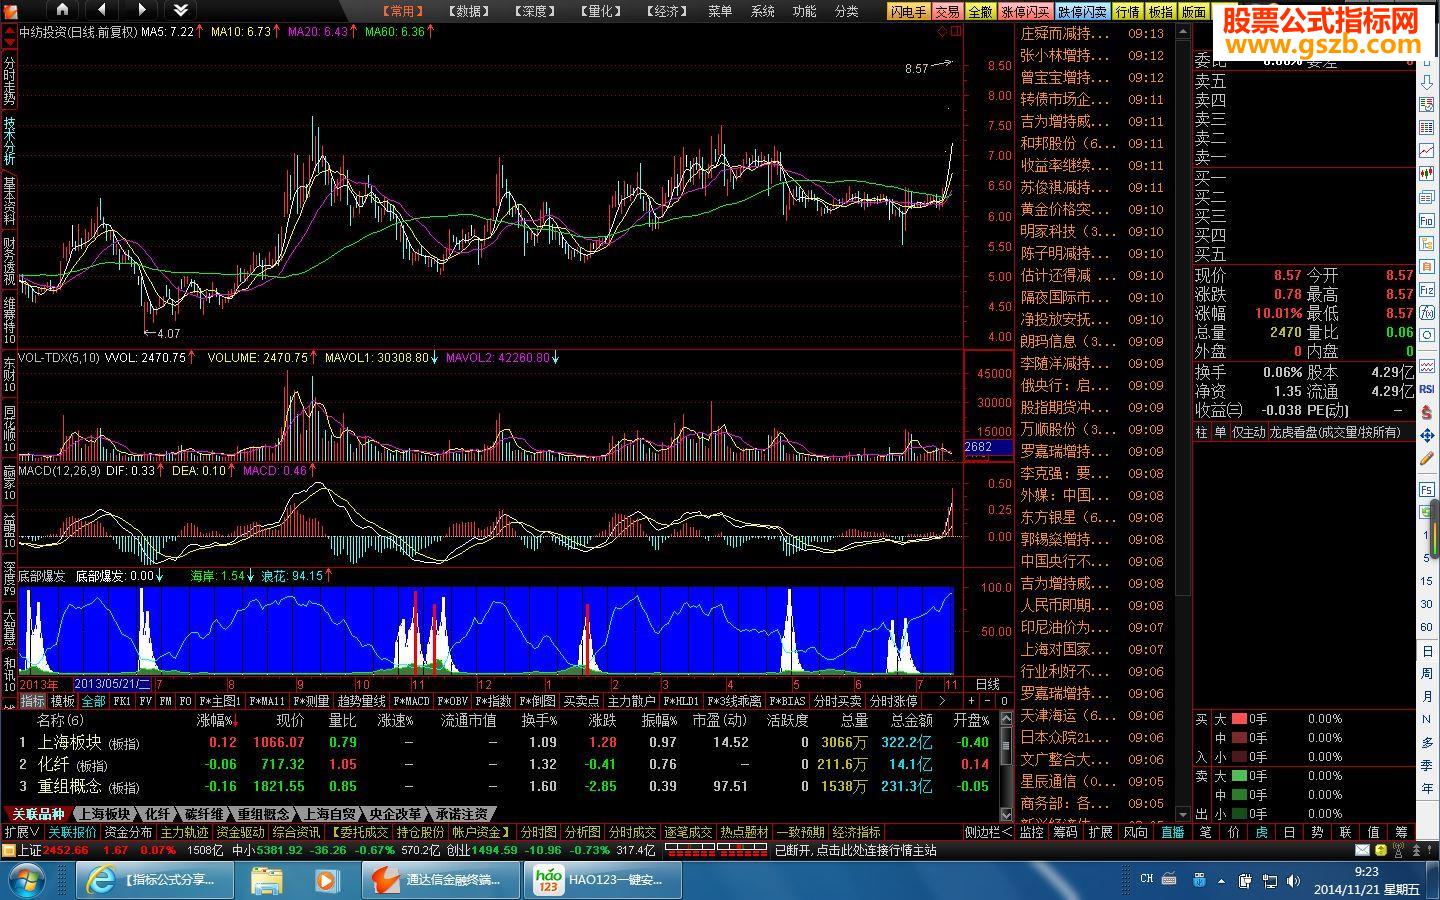Open the 日线 period selector

coord(988,684)
